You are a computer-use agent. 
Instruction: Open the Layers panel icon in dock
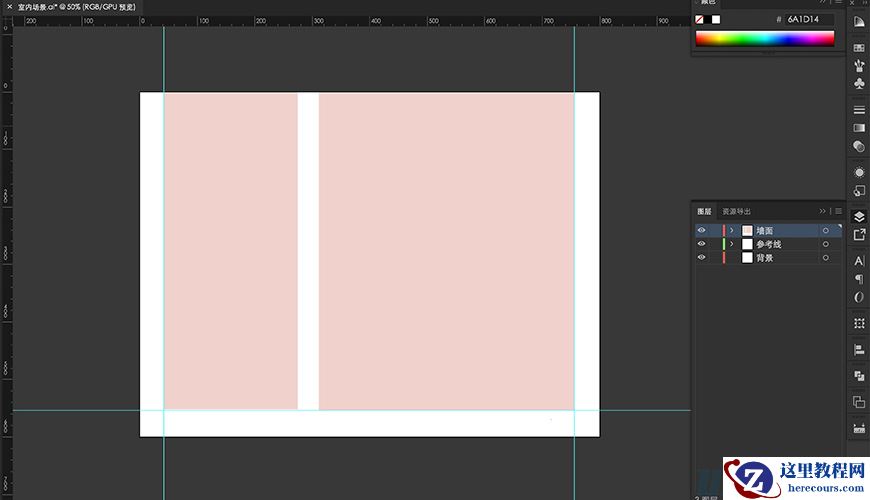[x=859, y=216]
